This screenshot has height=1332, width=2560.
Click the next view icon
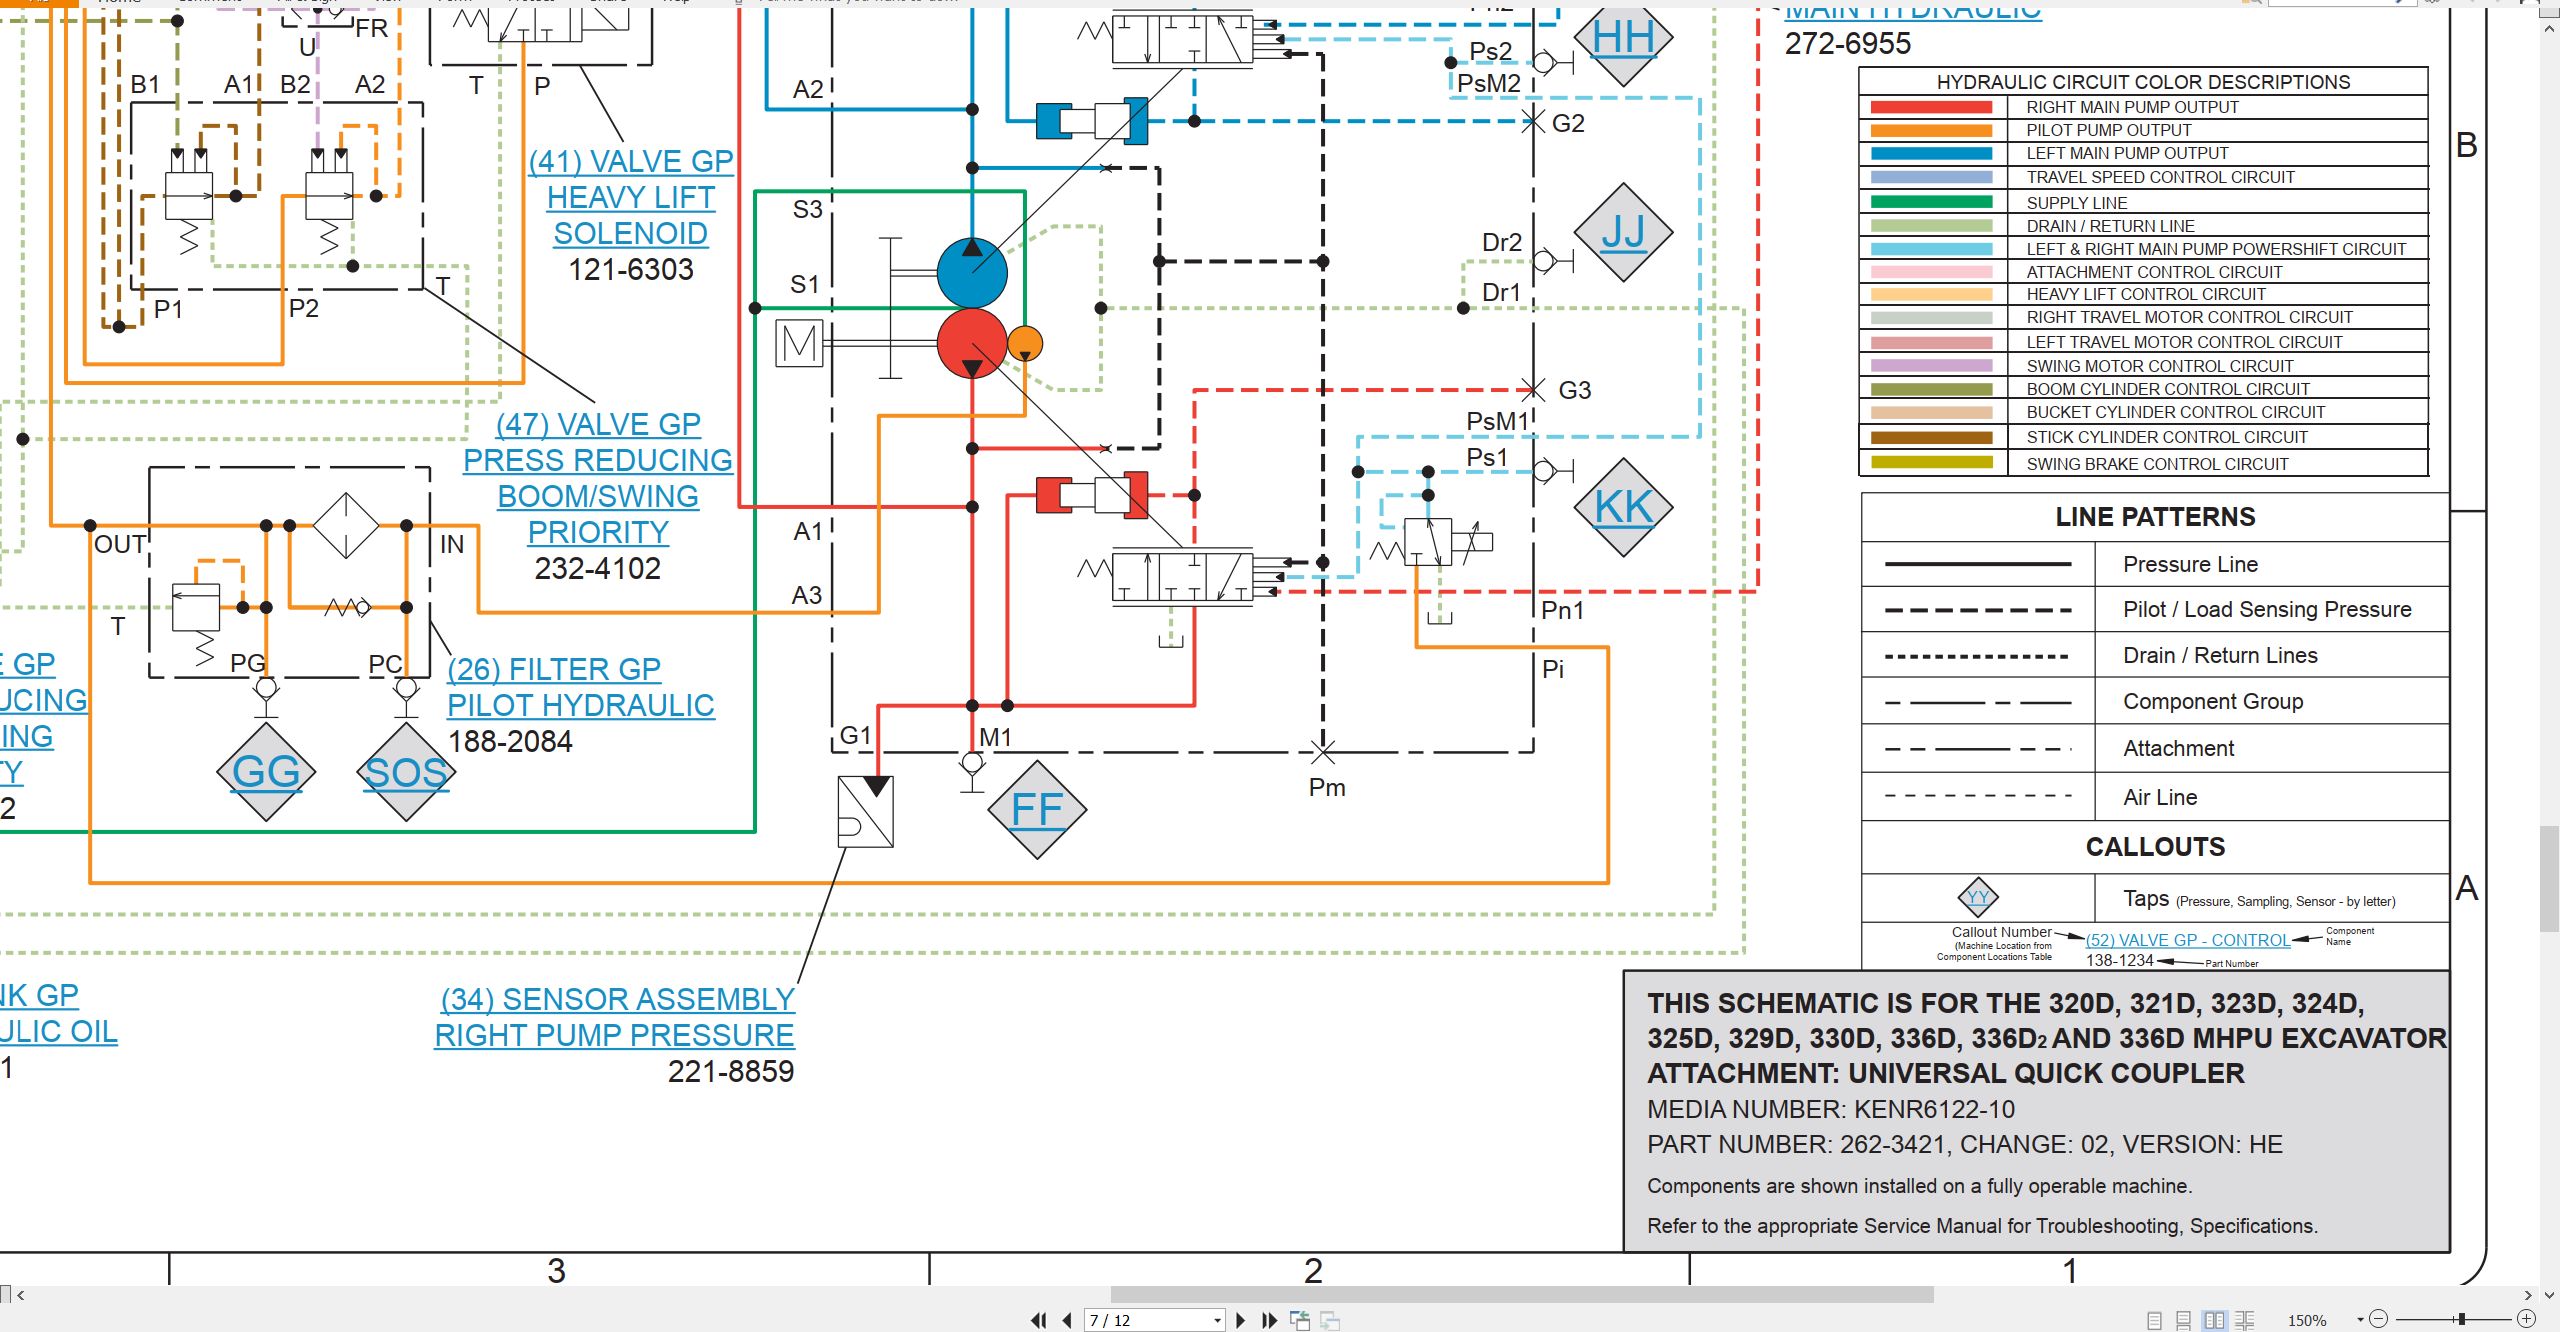pyautogui.click(x=1330, y=1320)
